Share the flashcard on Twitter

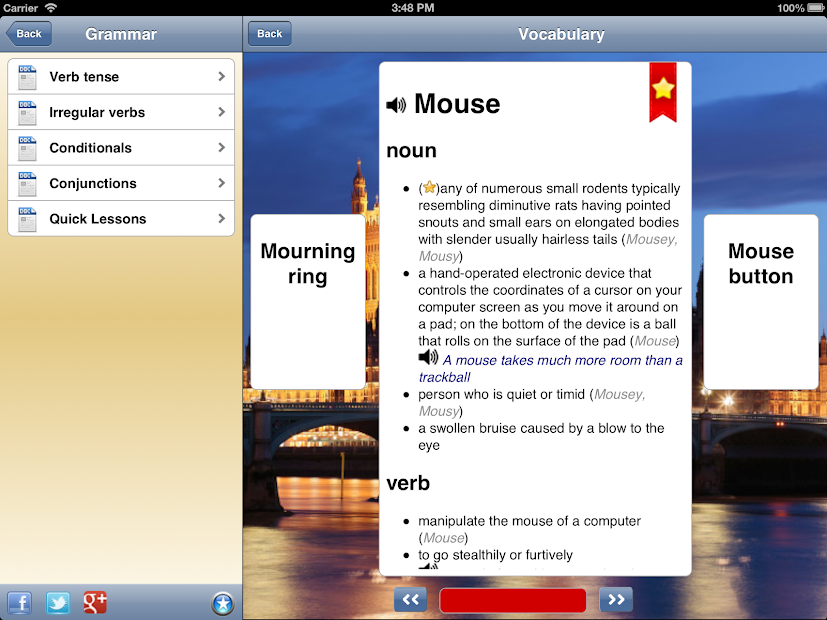pos(57,603)
